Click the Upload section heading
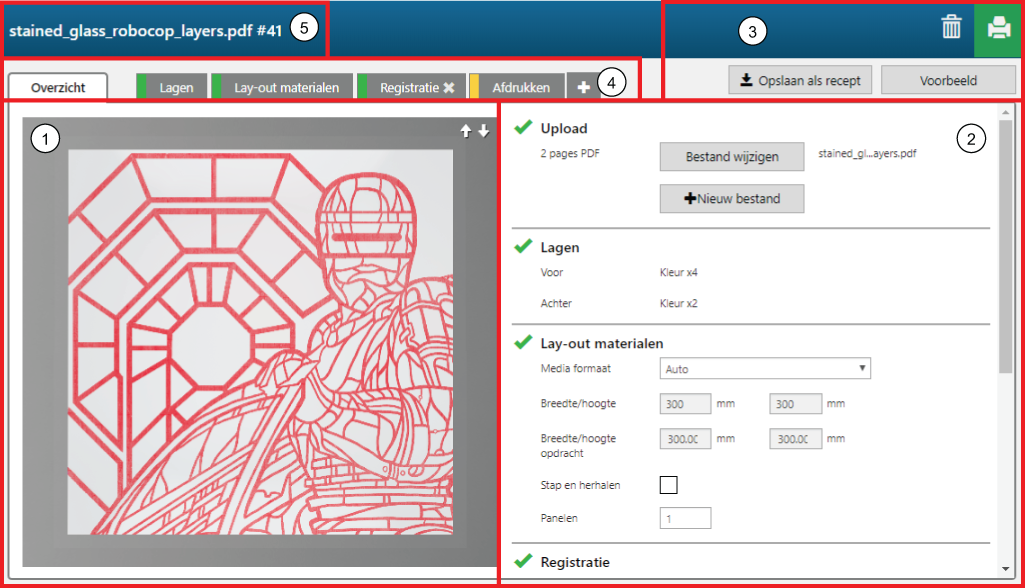The width and height of the screenshot is (1025, 588). coord(563,128)
